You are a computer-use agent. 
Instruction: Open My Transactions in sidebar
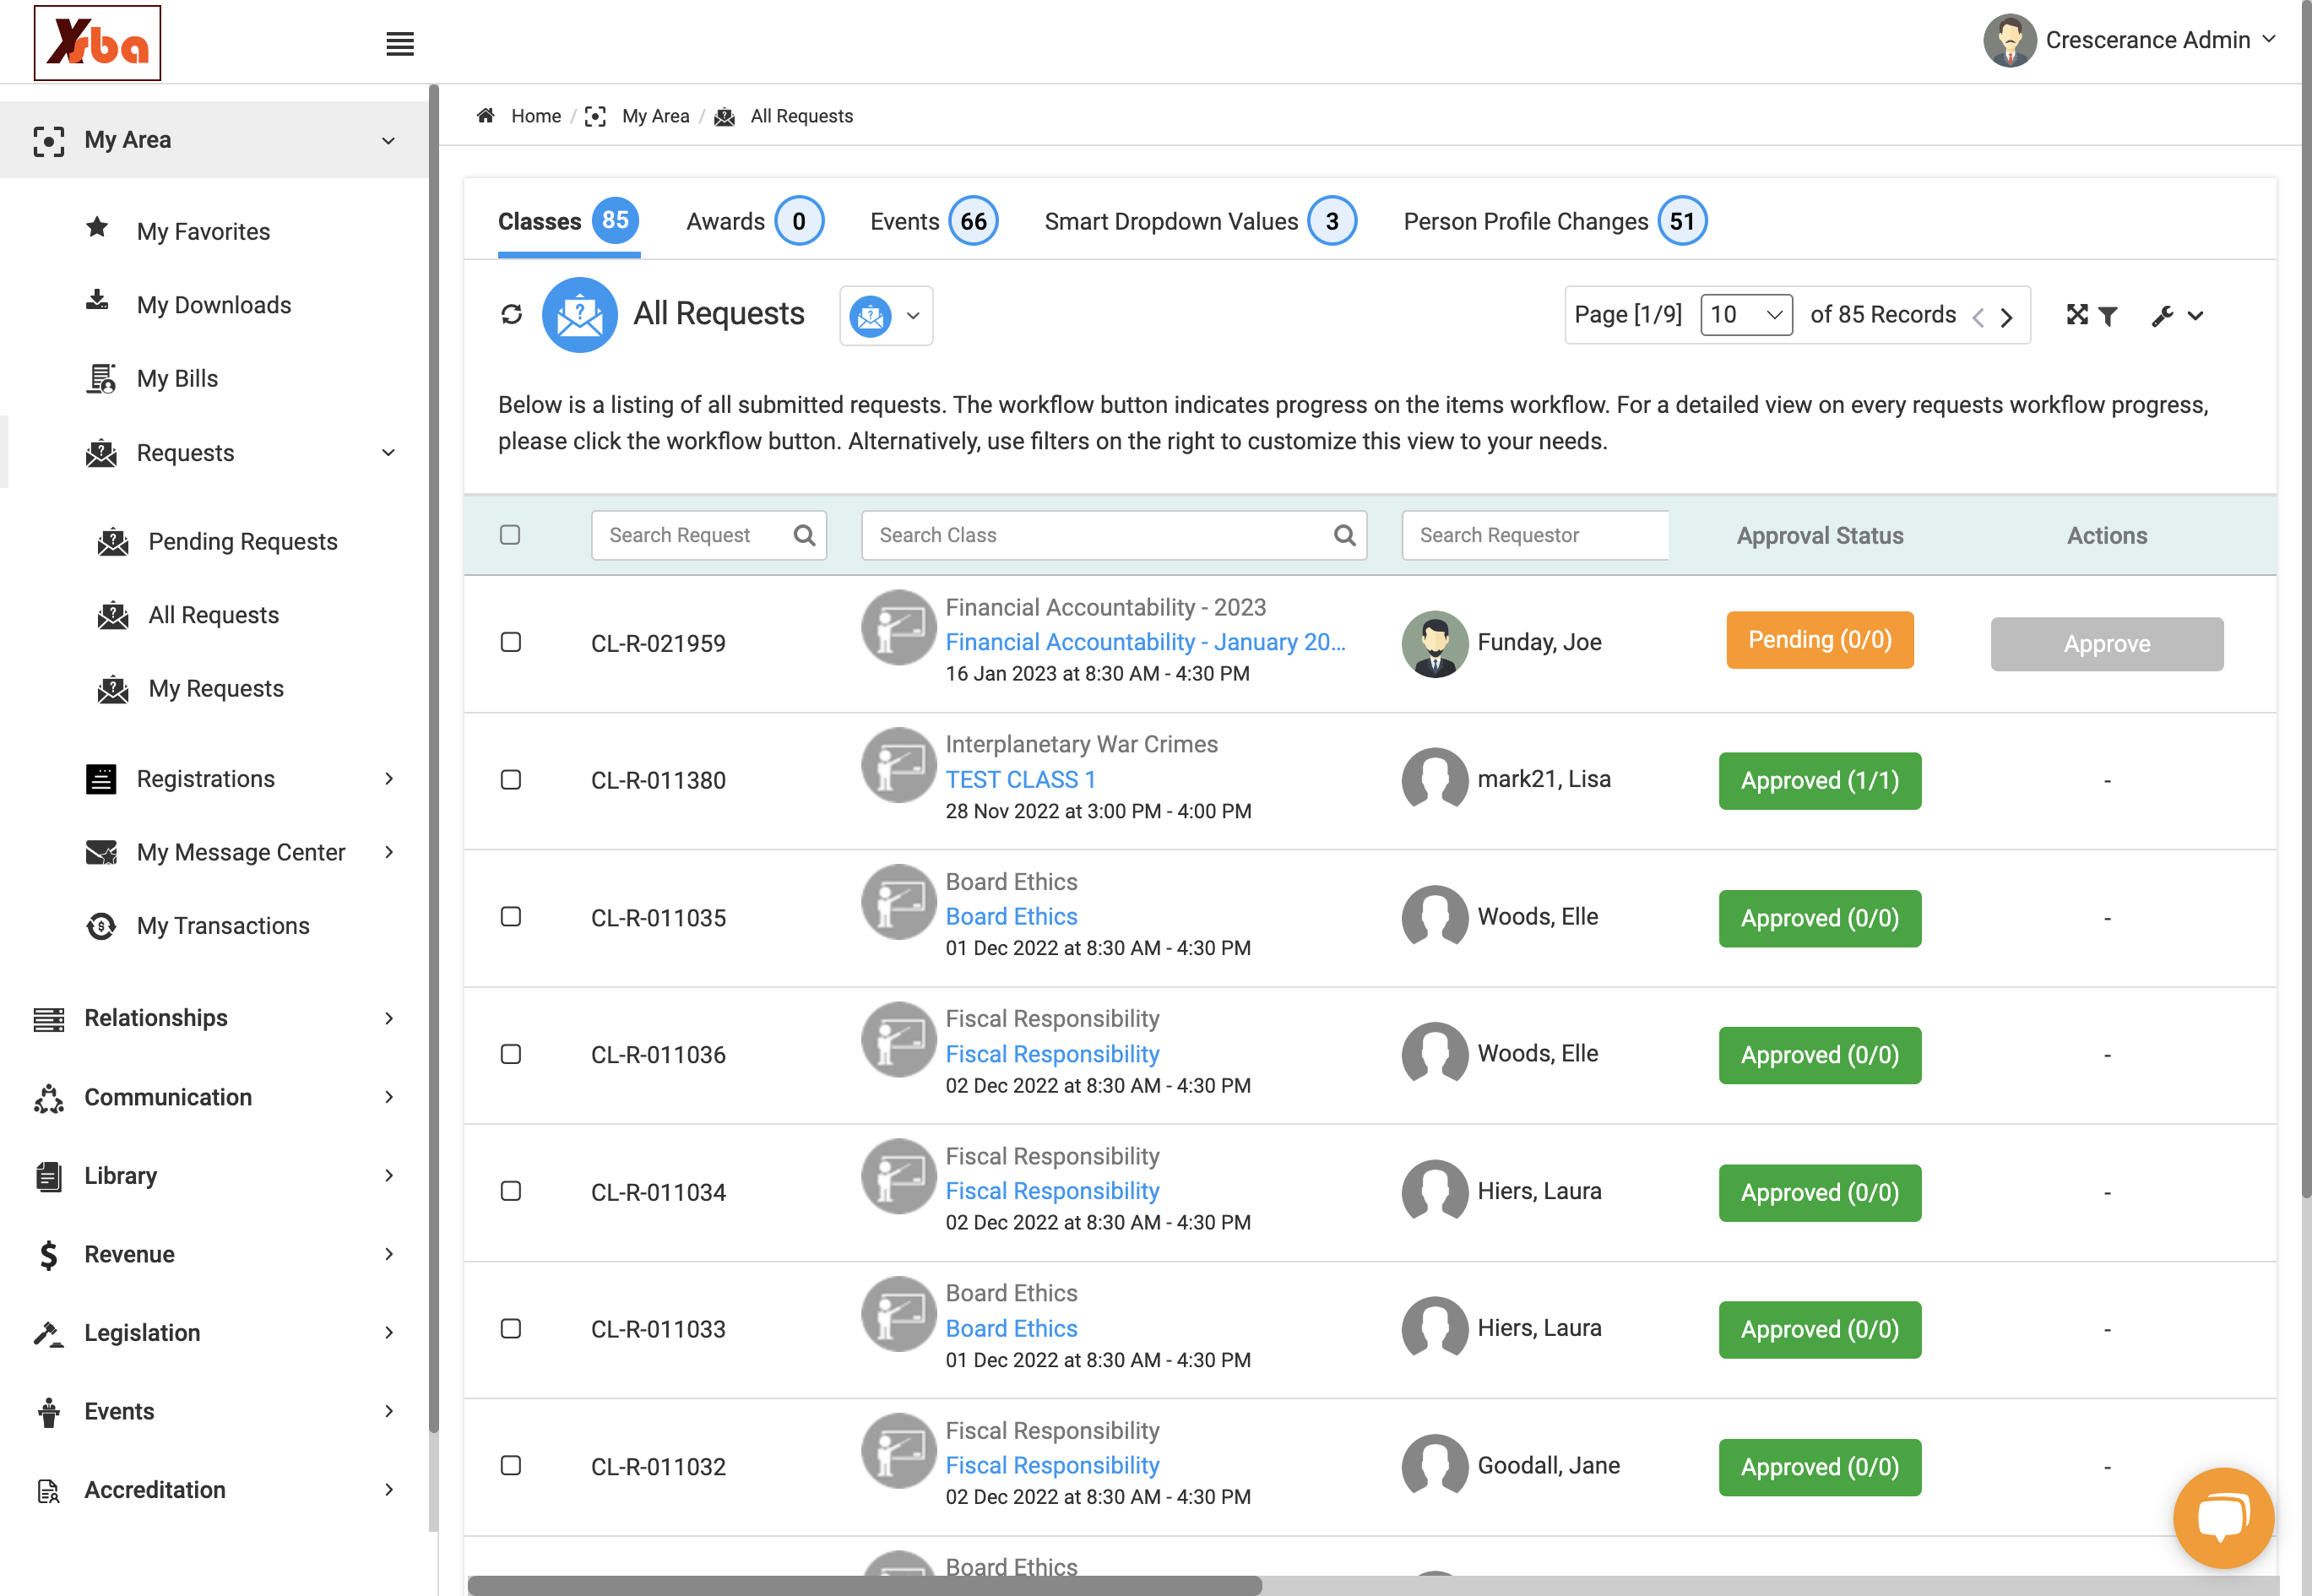pos(223,926)
